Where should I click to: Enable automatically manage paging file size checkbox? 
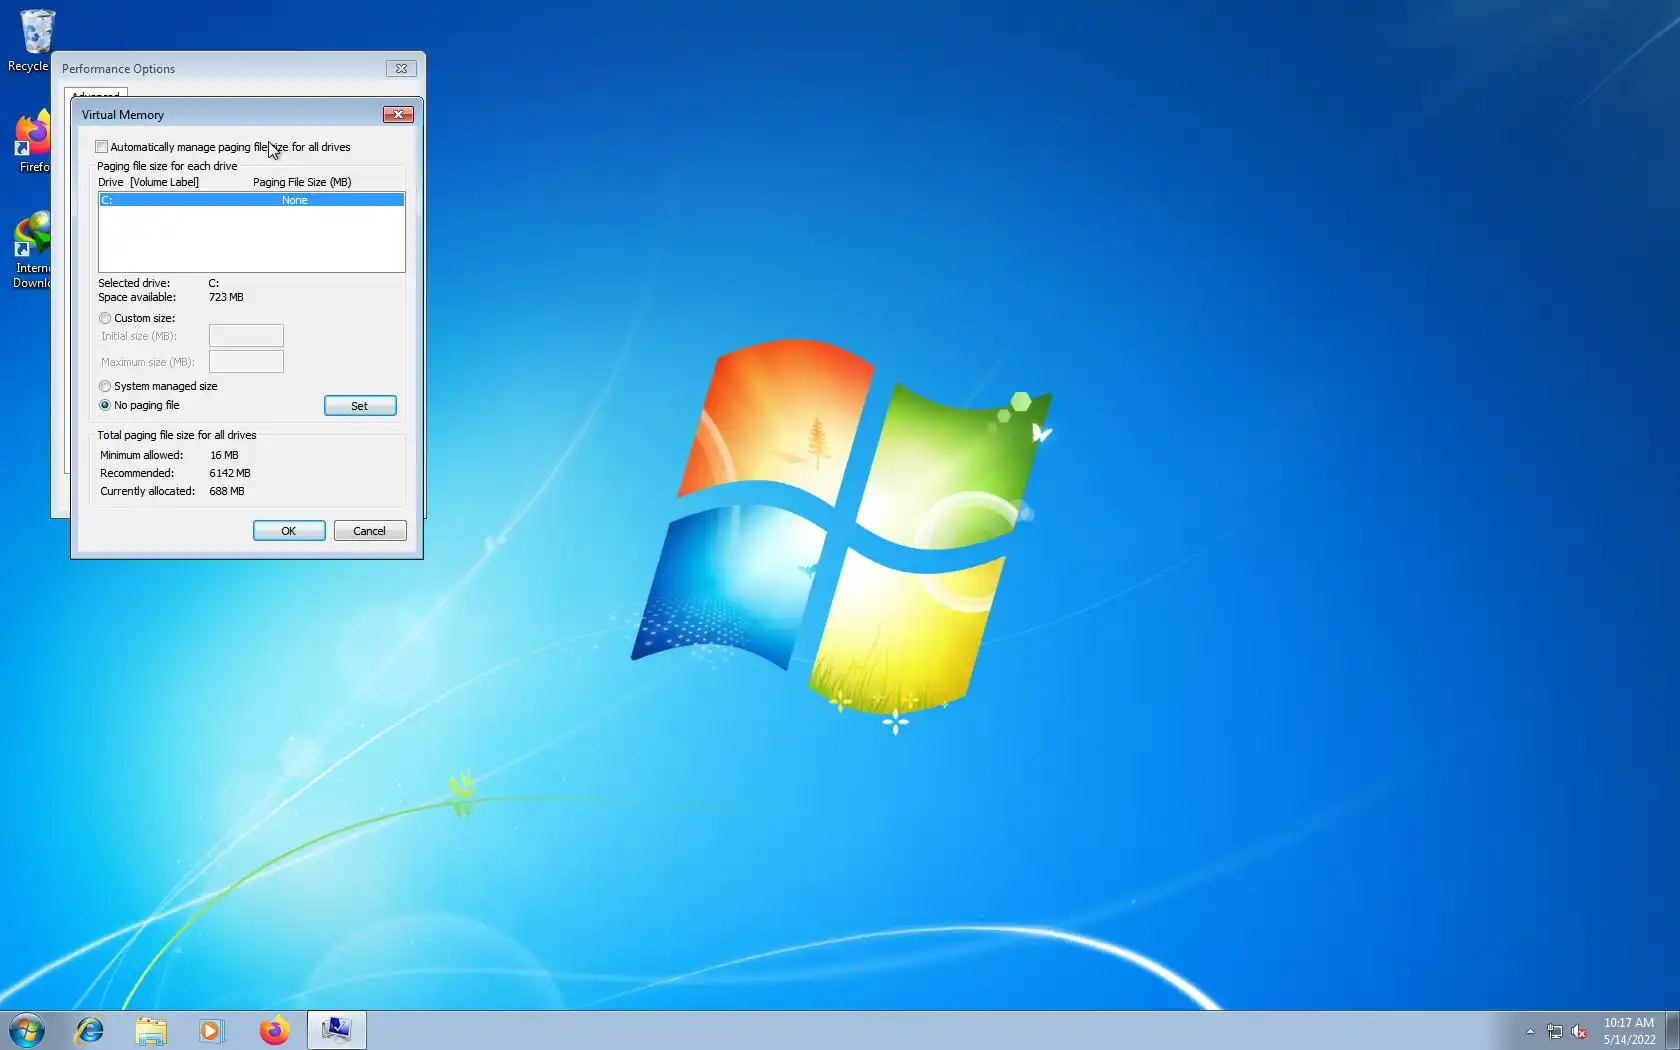[102, 147]
